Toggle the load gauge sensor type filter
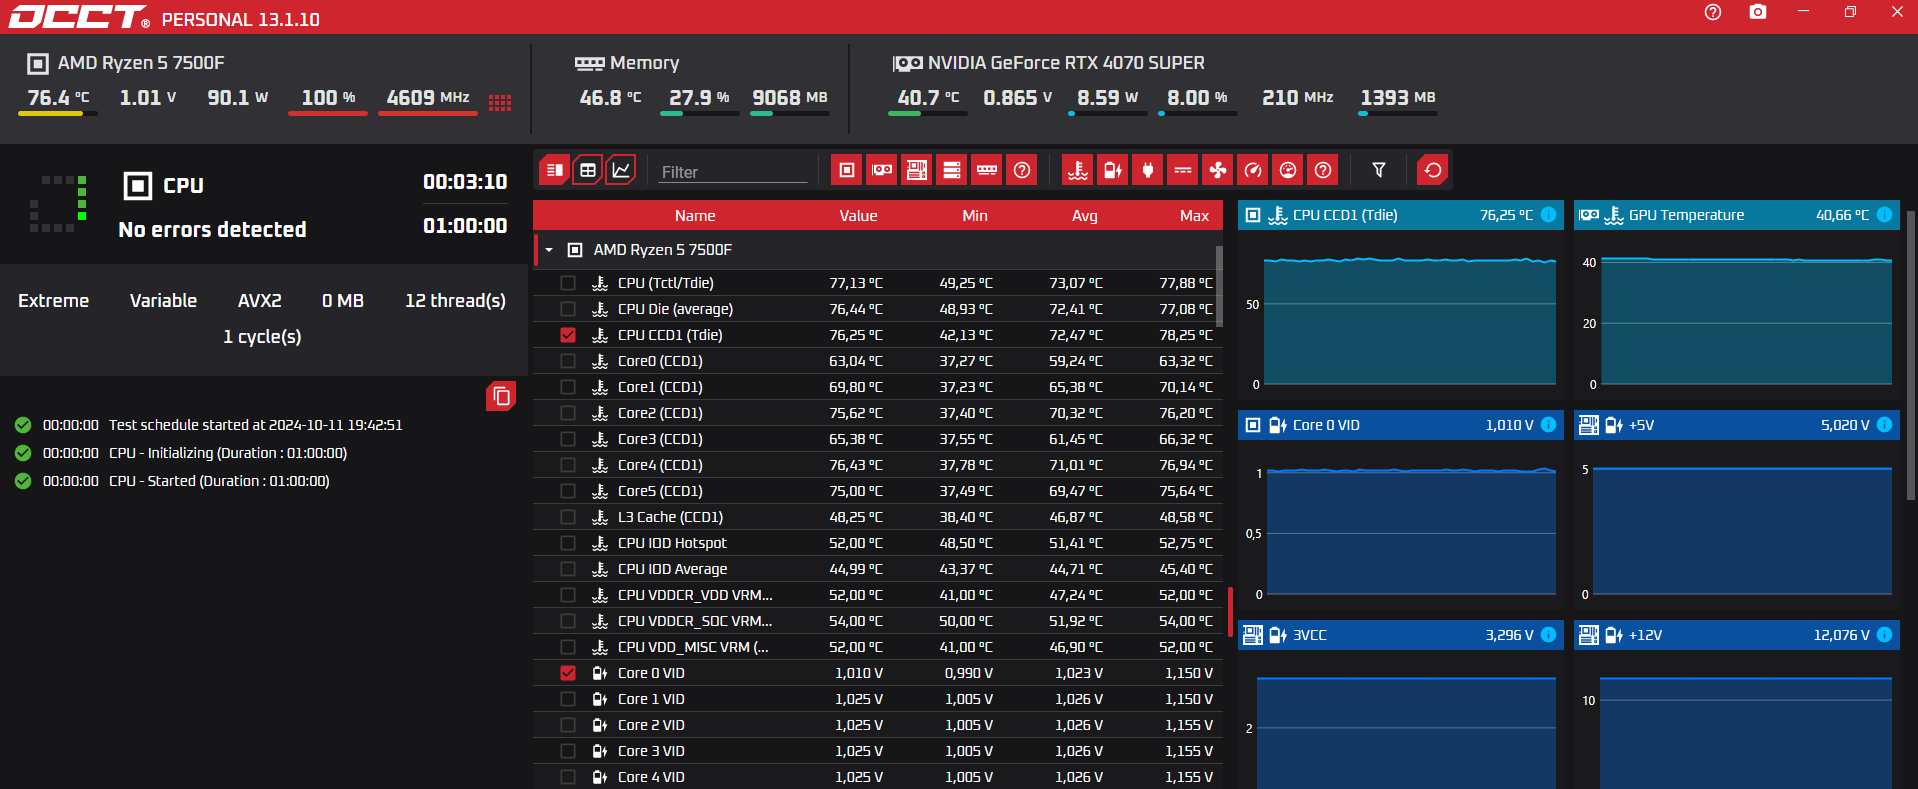This screenshot has height=789, width=1918. pyautogui.click(x=1288, y=170)
